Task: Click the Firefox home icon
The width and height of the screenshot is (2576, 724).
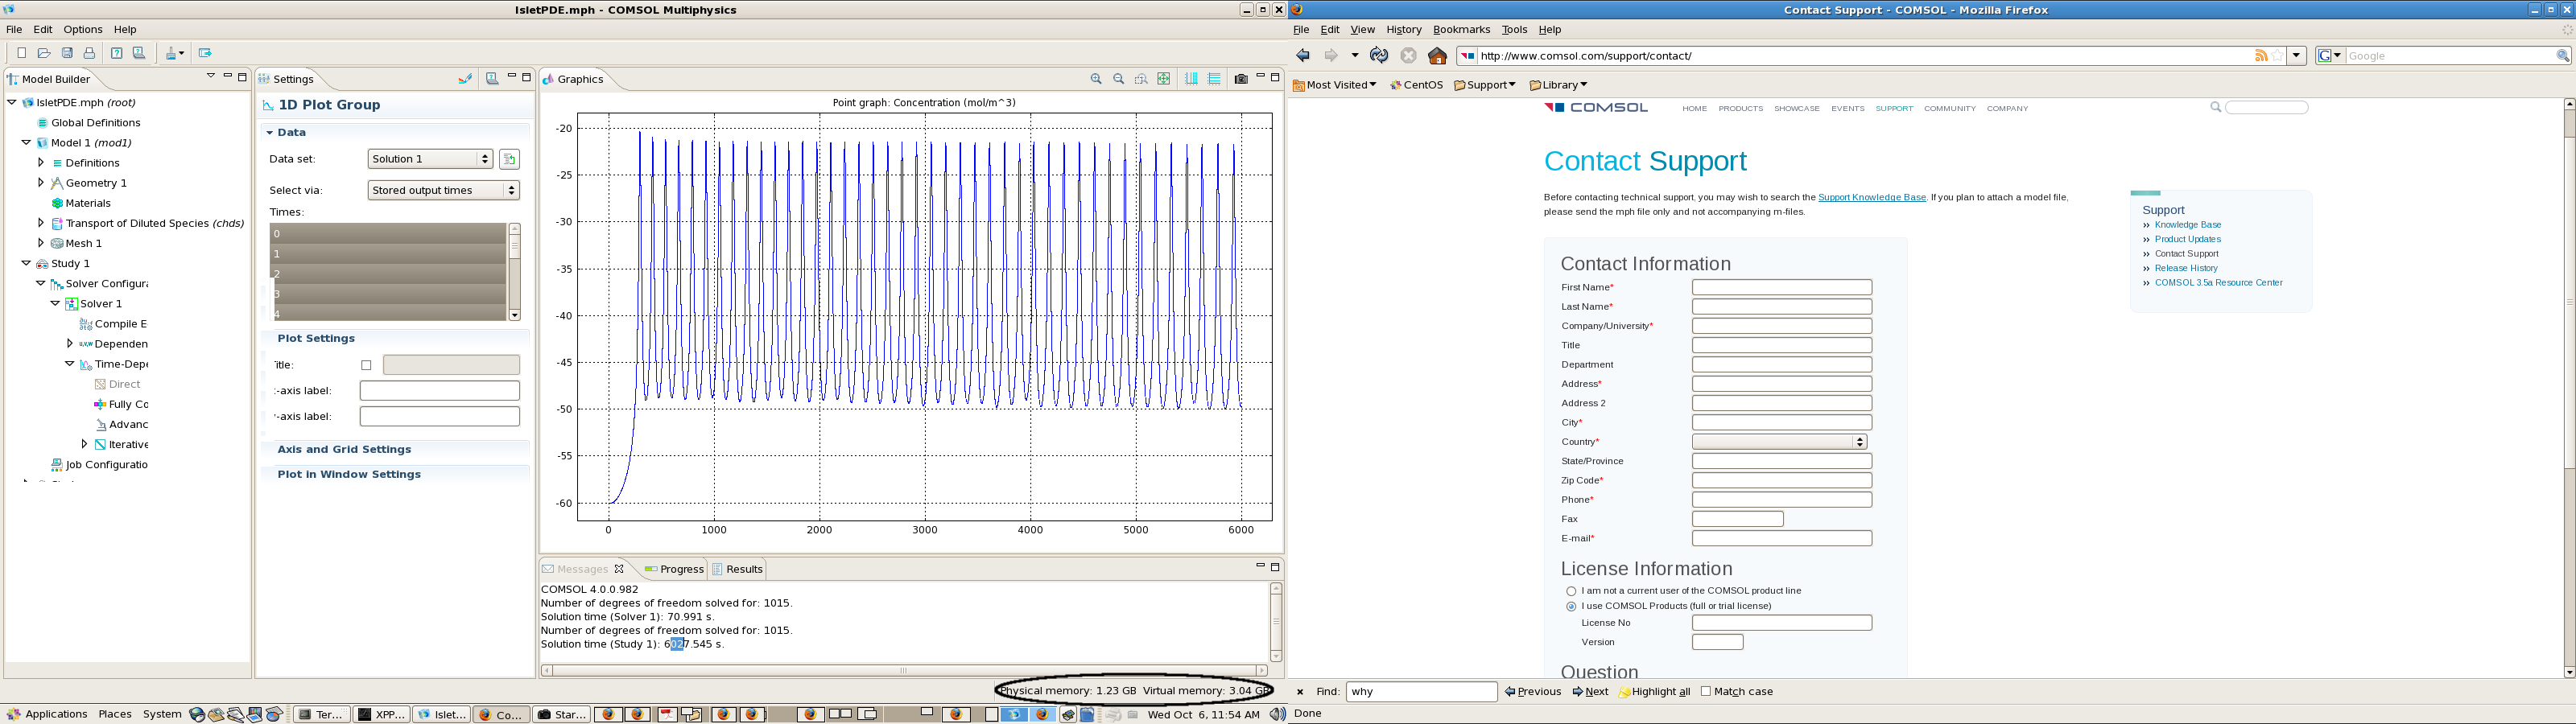Action: [x=1438, y=56]
